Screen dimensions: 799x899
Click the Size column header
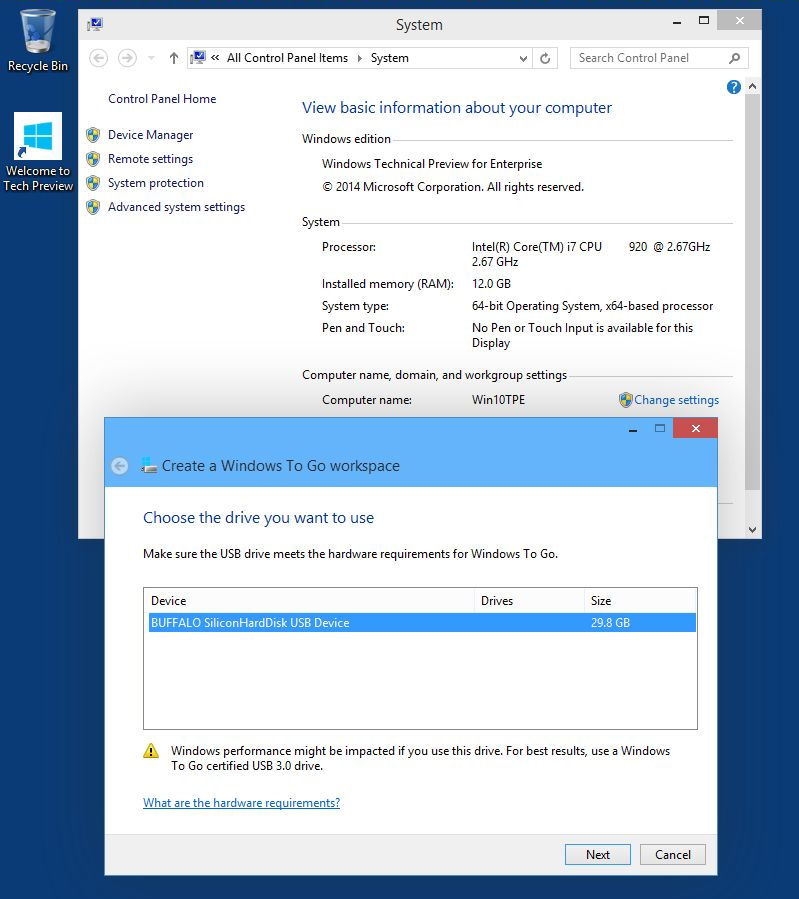[640, 601]
